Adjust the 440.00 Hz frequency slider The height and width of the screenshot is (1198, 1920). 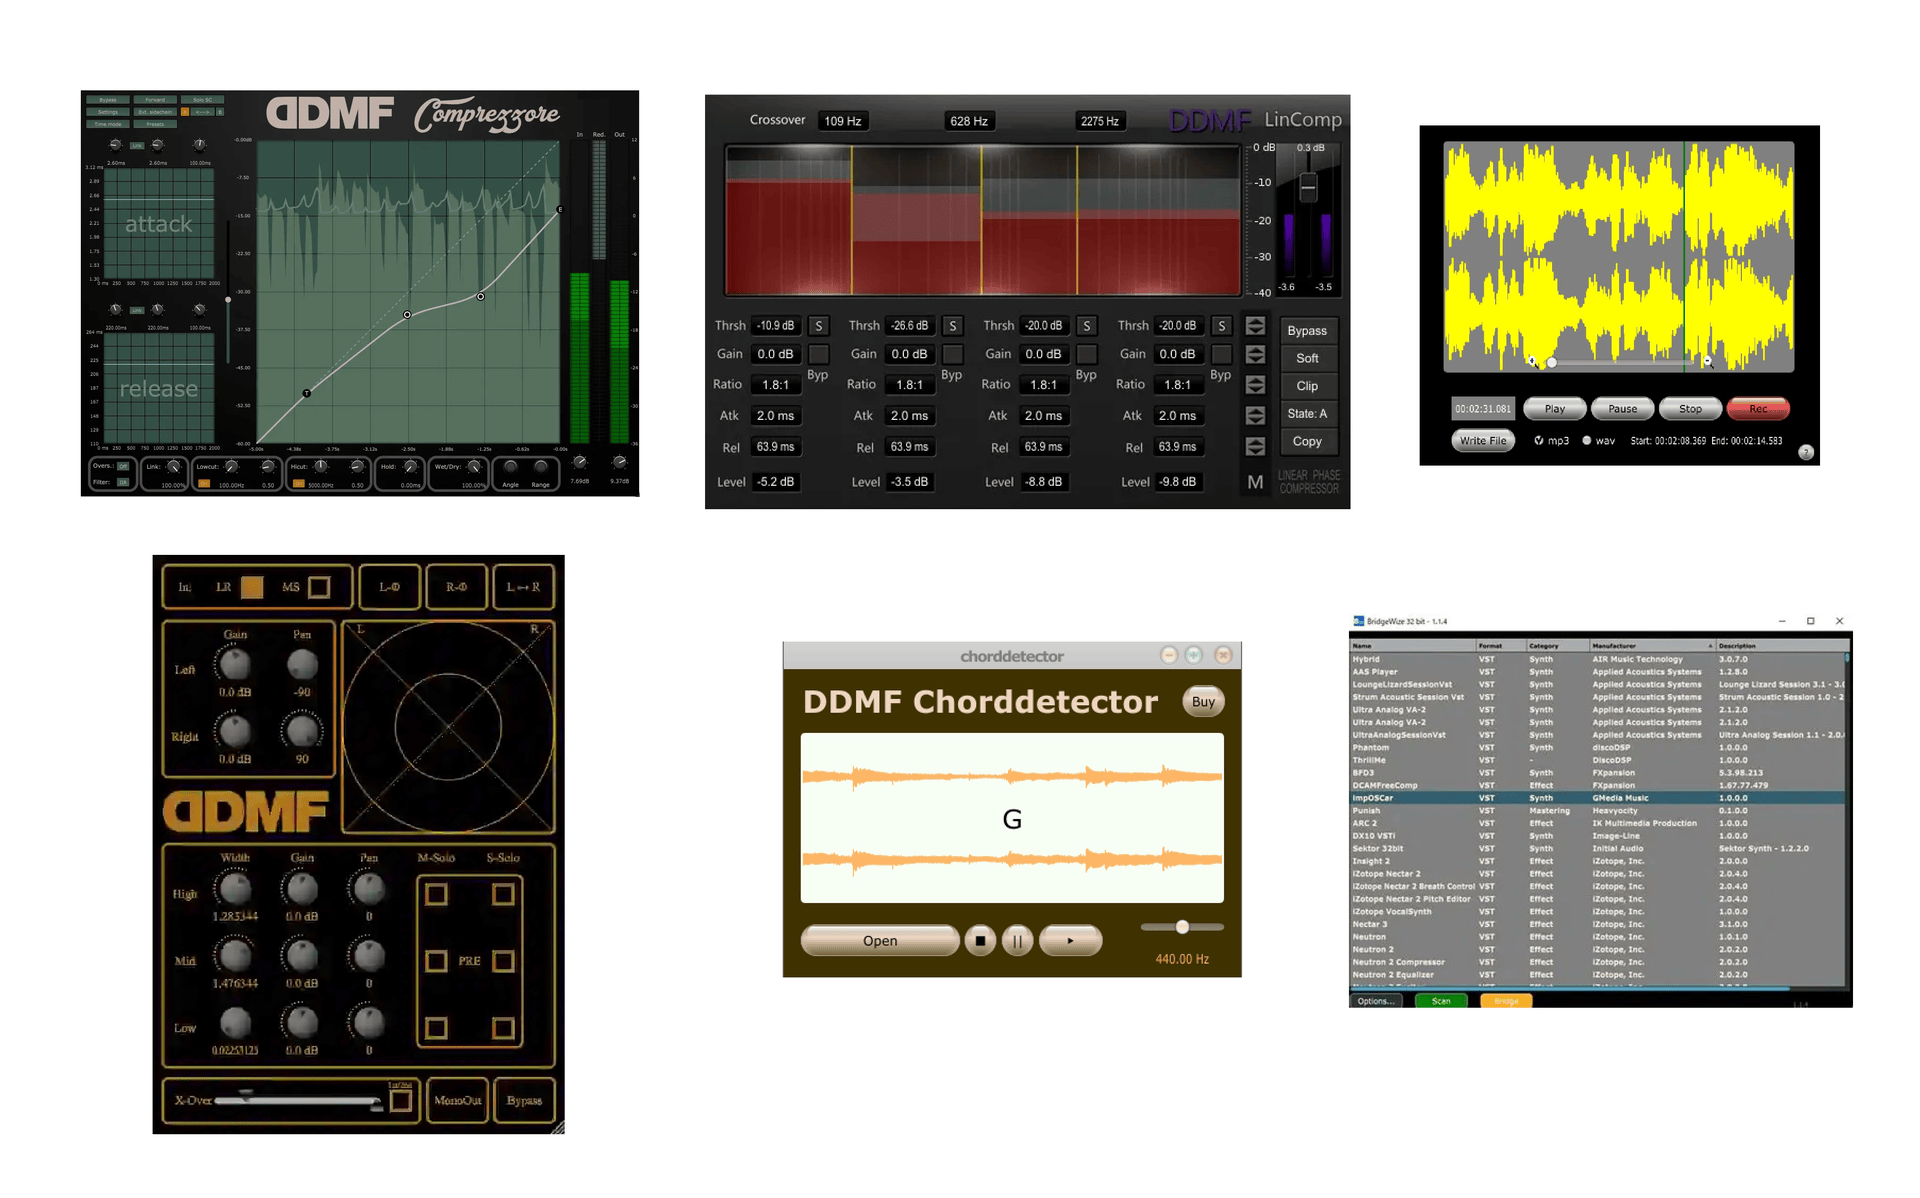[x=1182, y=927]
